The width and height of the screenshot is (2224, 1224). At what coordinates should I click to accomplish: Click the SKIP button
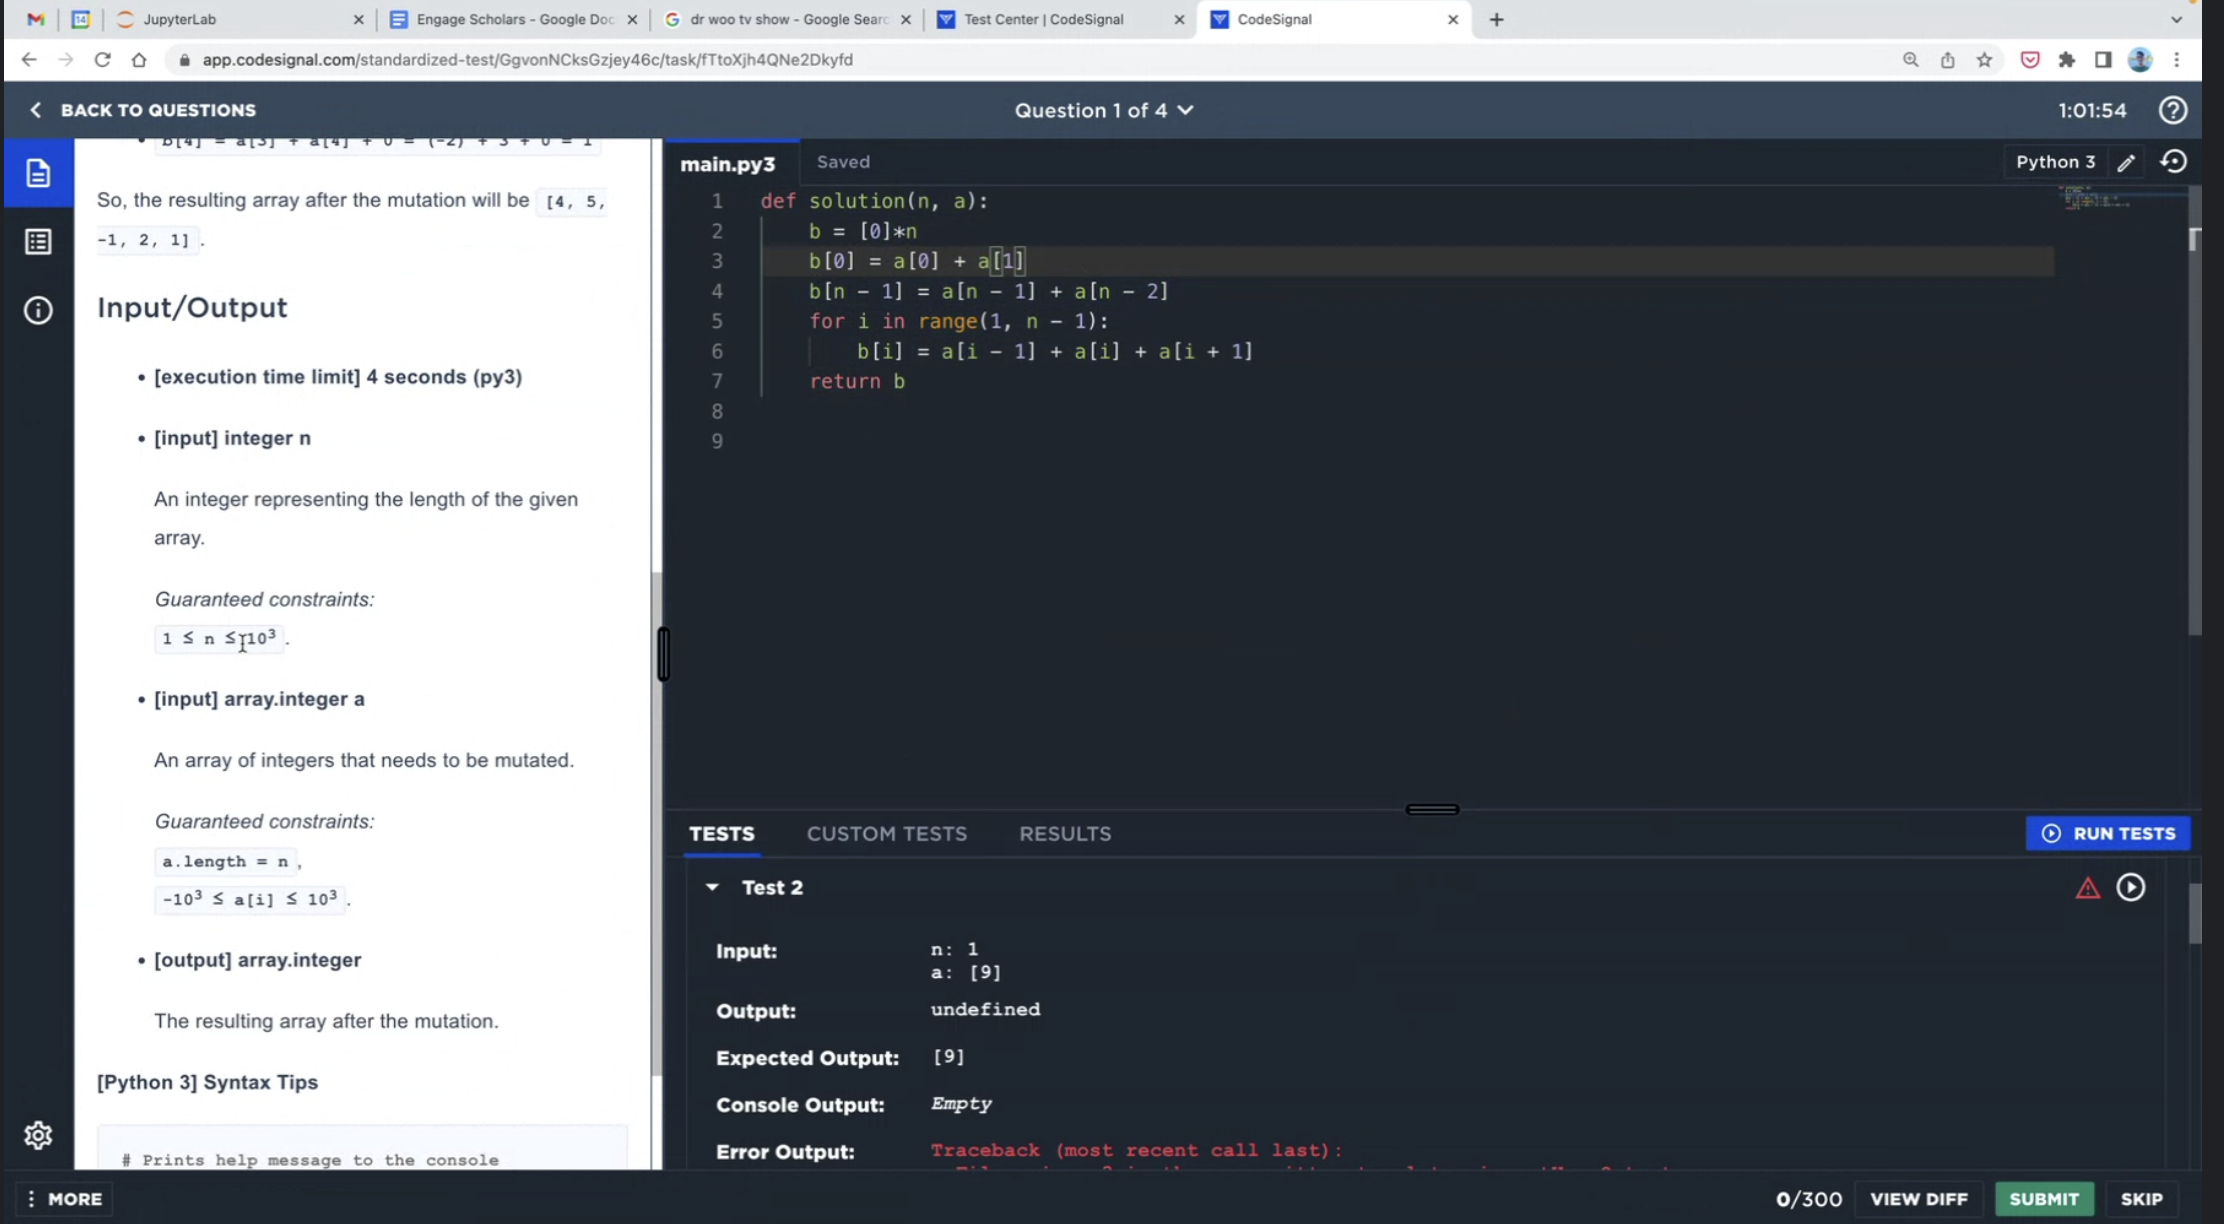click(x=2141, y=1199)
